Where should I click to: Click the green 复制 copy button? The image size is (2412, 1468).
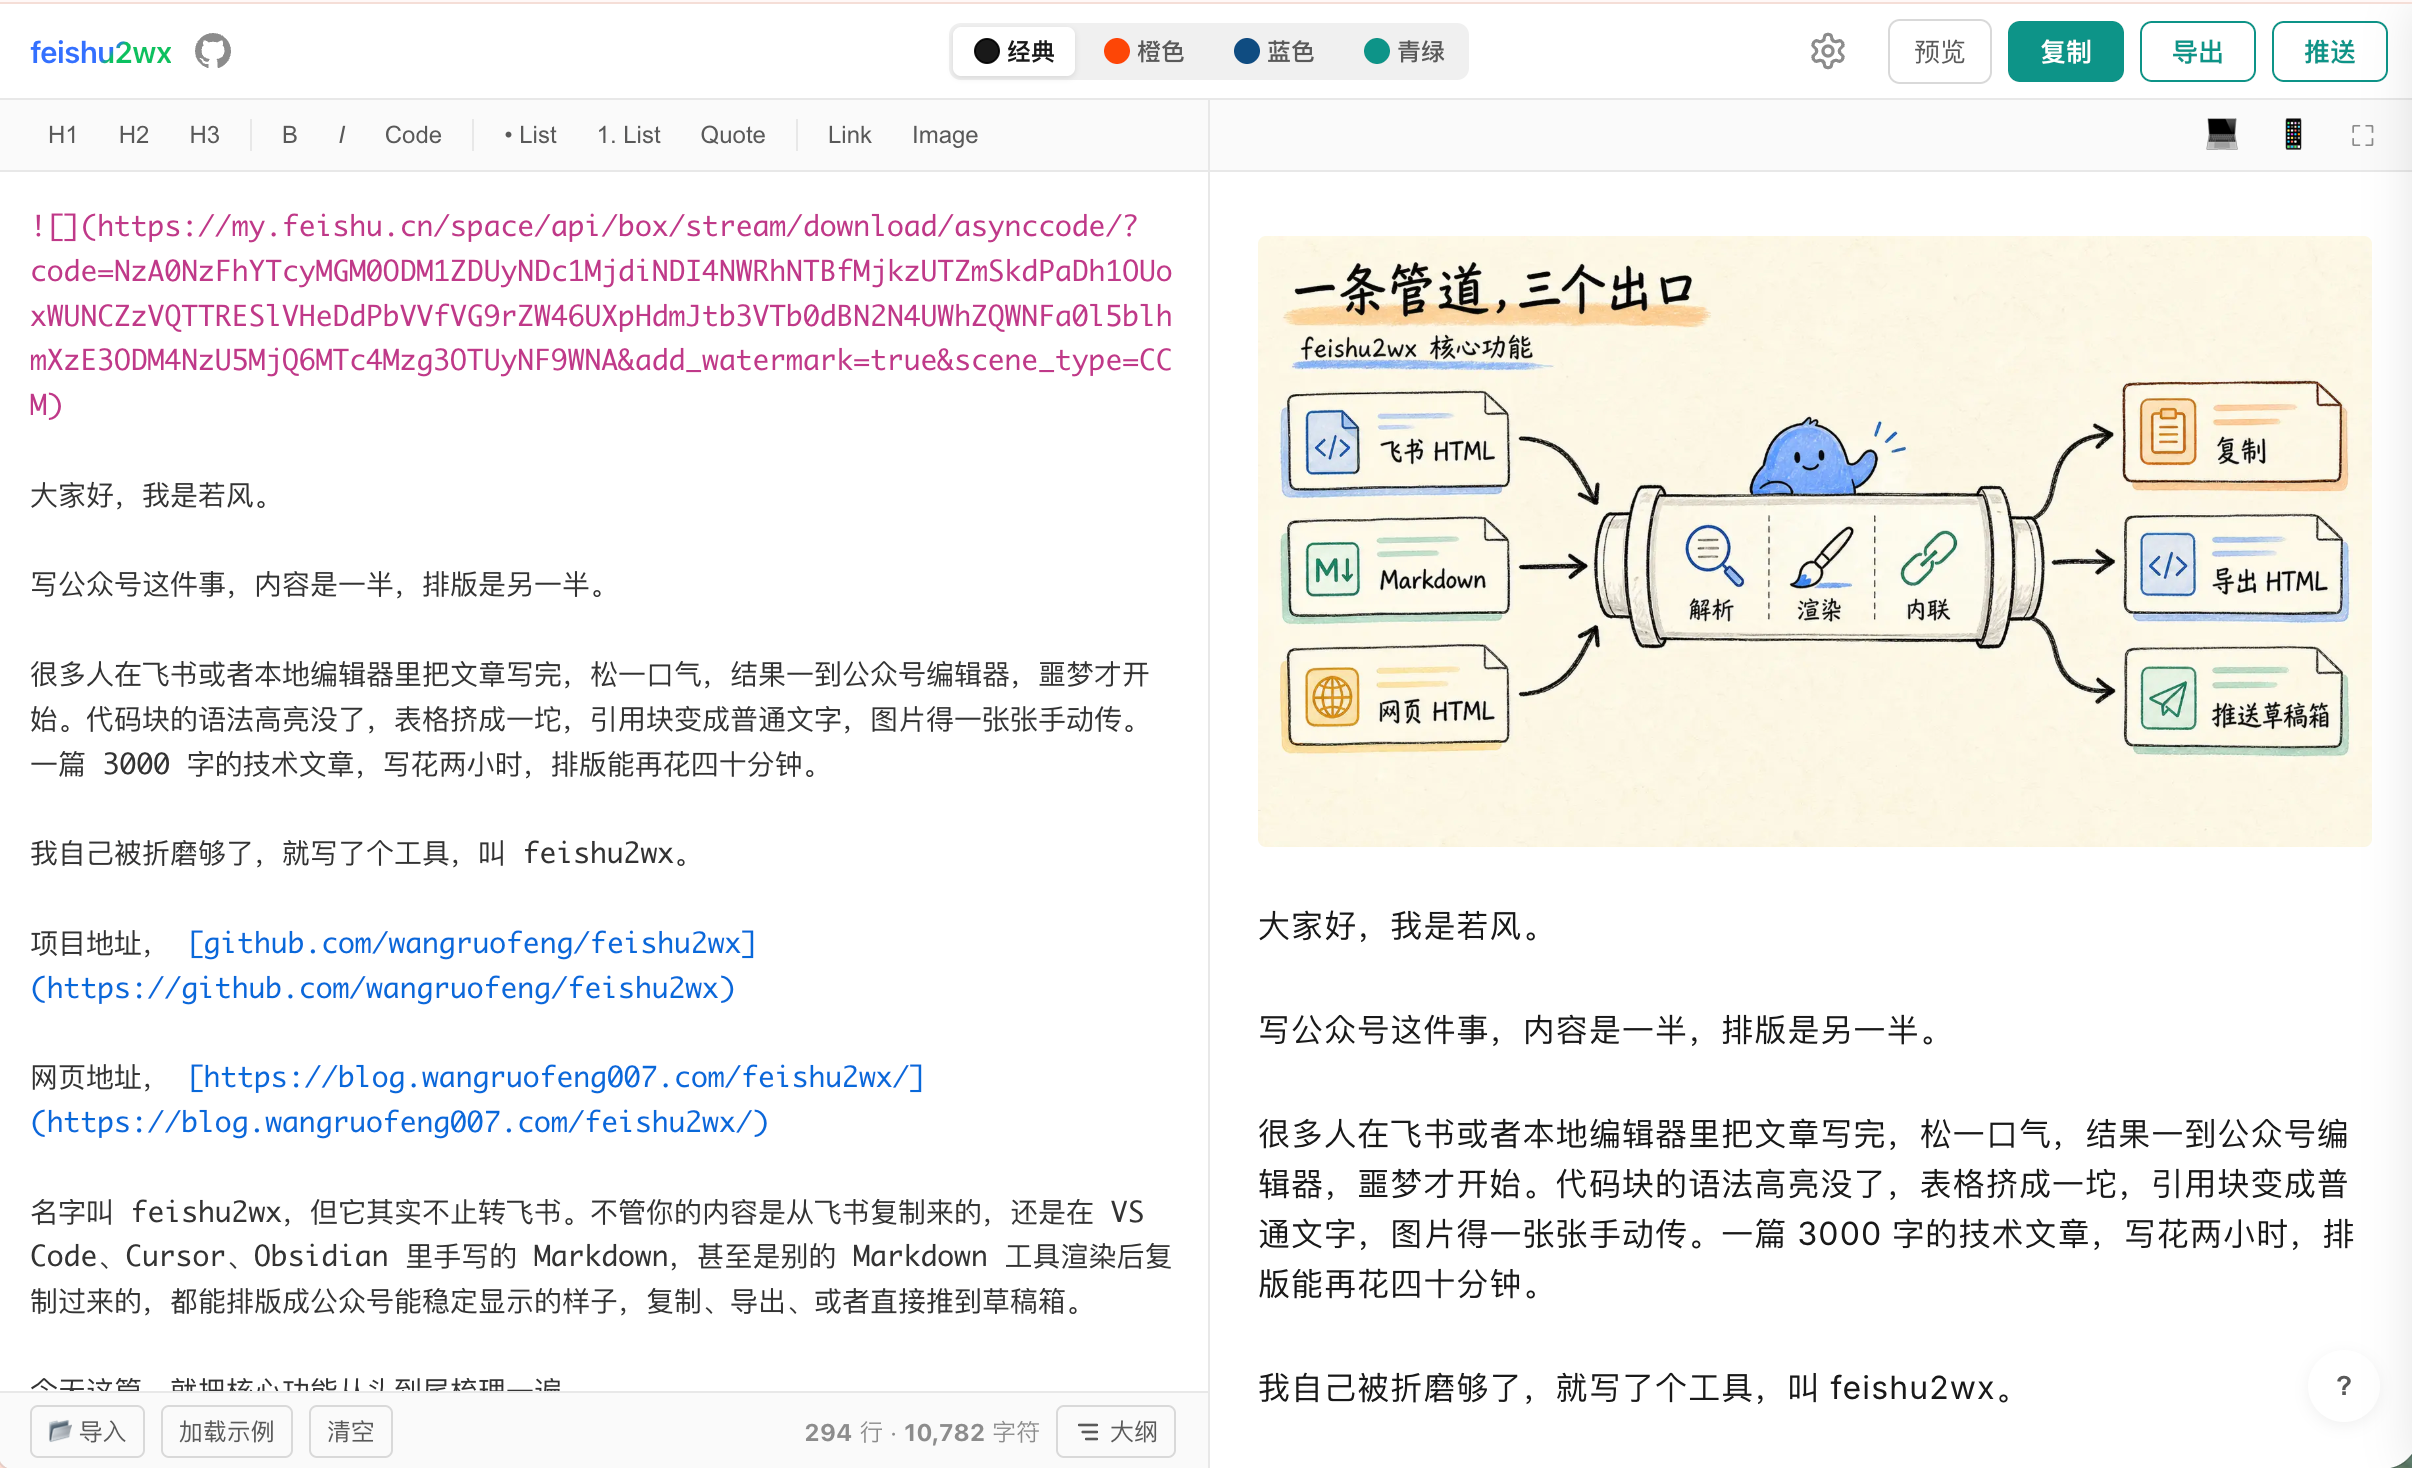point(2065,51)
